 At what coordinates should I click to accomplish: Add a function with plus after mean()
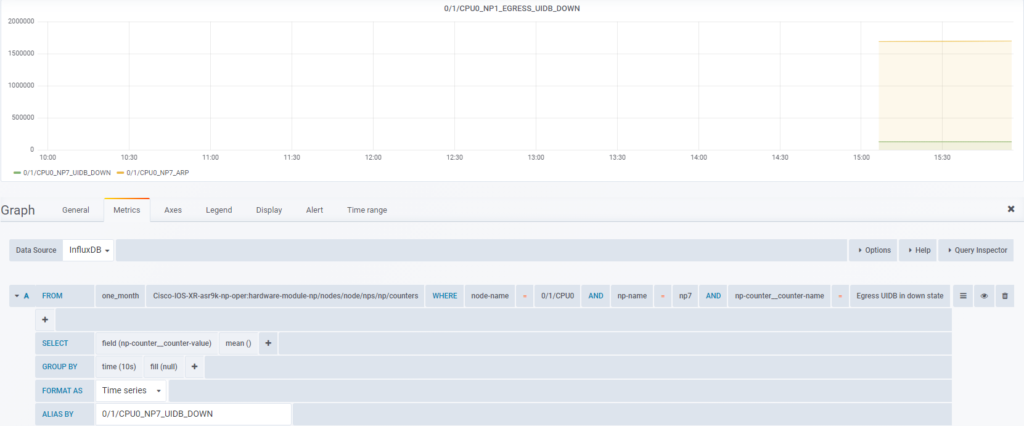pyautogui.click(x=268, y=343)
